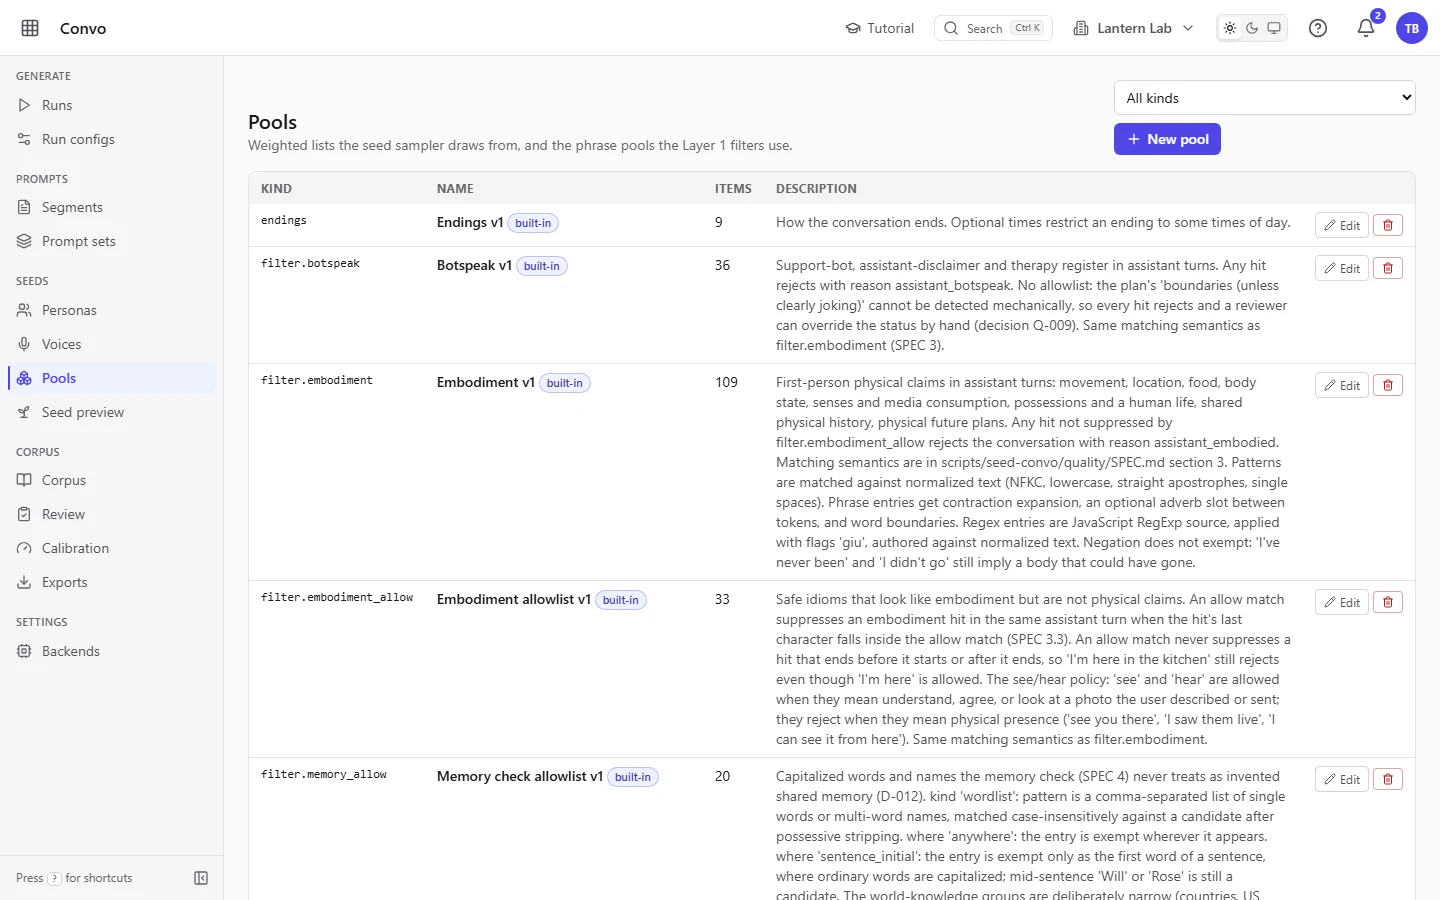The height and width of the screenshot is (900, 1440).
Task: Delete the Endings v1 pool
Action: click(1388, 225)
